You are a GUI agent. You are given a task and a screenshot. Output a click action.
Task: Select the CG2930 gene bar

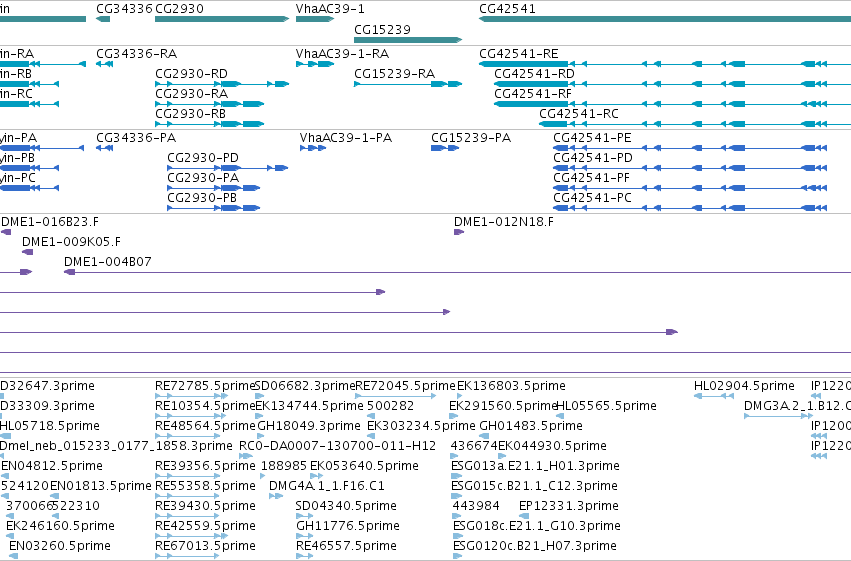(222, 19)
